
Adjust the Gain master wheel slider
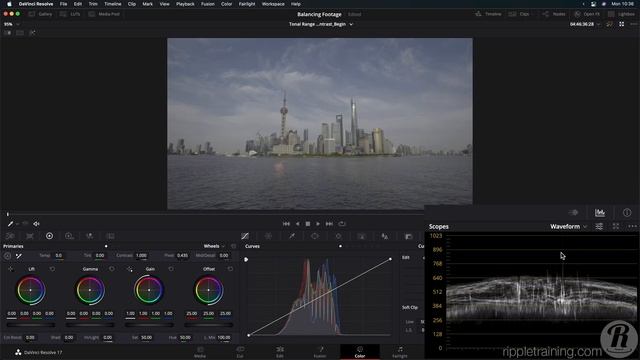pos(149,325)
